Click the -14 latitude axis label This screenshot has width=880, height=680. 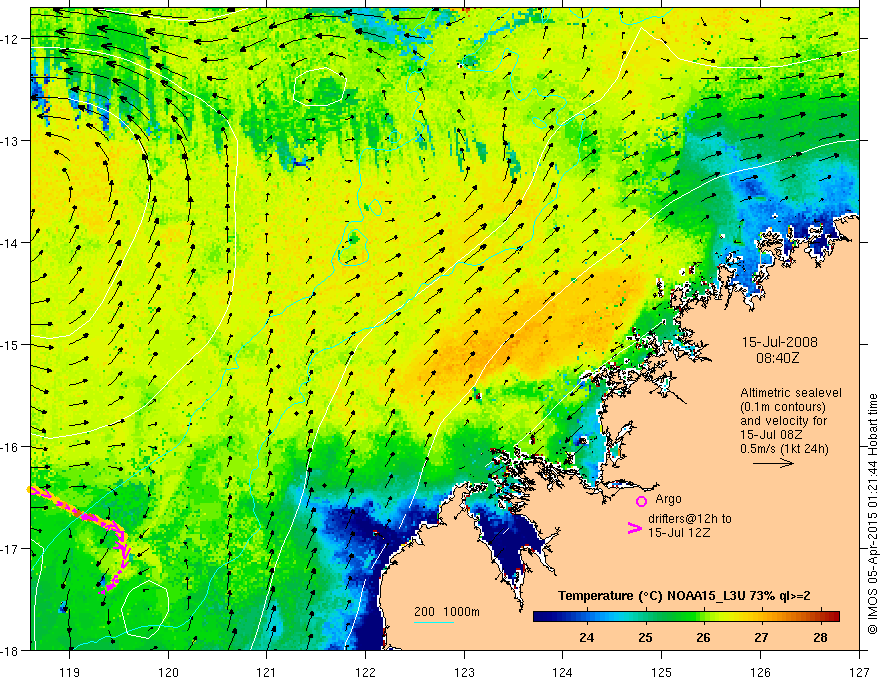[x=11, y=243]
